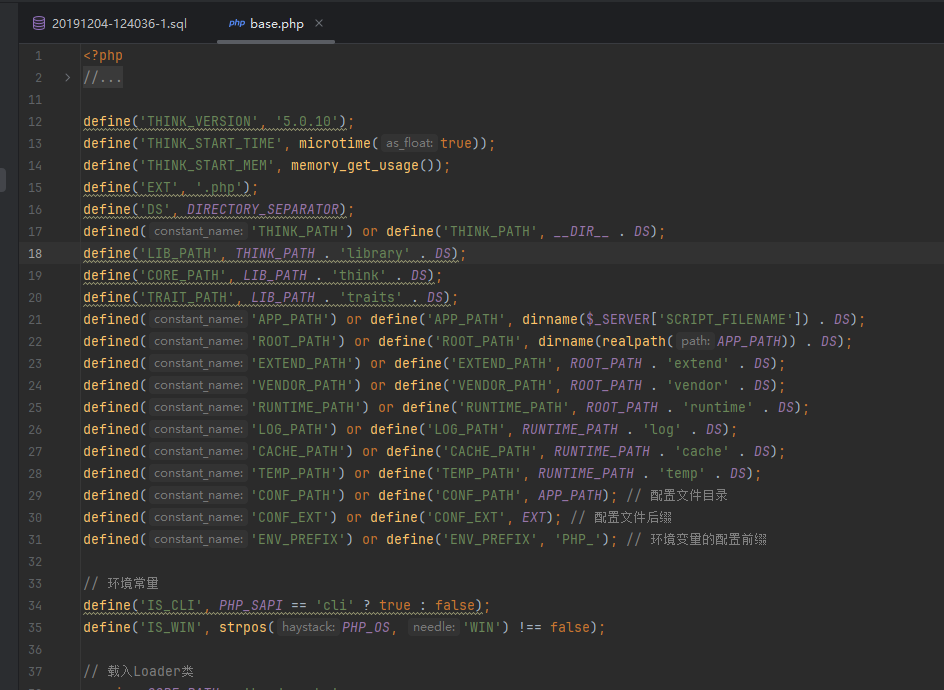This screenshot has height=690, width=944.
Task: Click the PHP file icon on base.php tab
Action: (236, 23)
